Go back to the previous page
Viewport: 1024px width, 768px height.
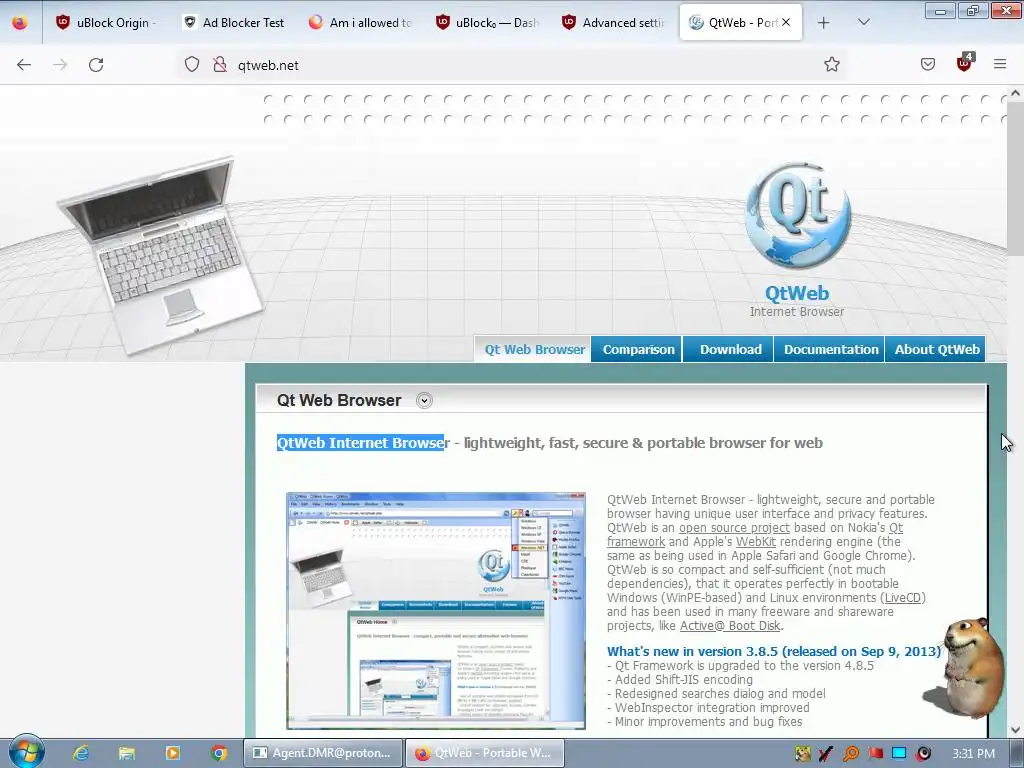24,65
